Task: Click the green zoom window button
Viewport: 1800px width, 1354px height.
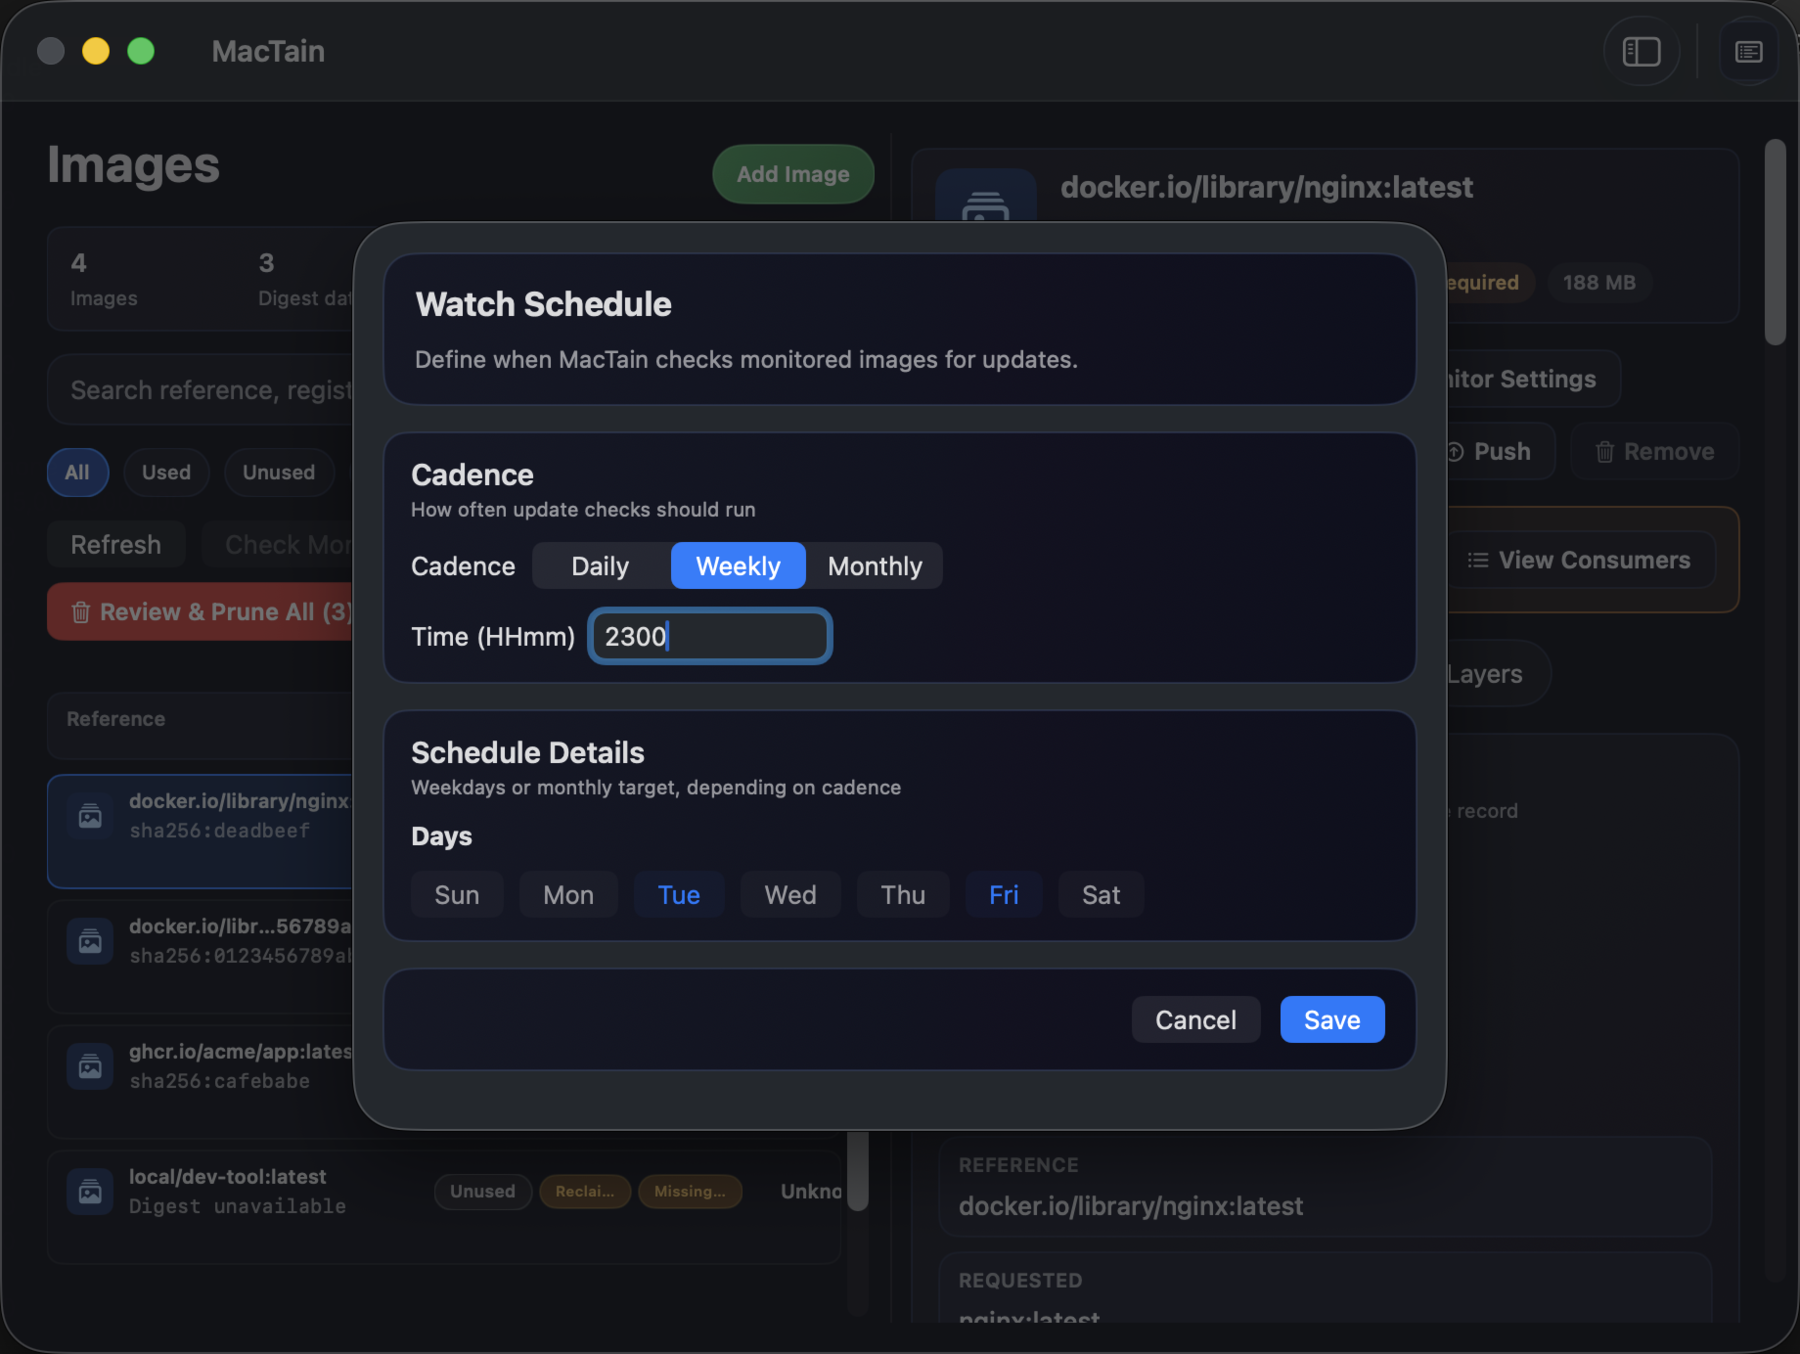Action: pos(141,51)
